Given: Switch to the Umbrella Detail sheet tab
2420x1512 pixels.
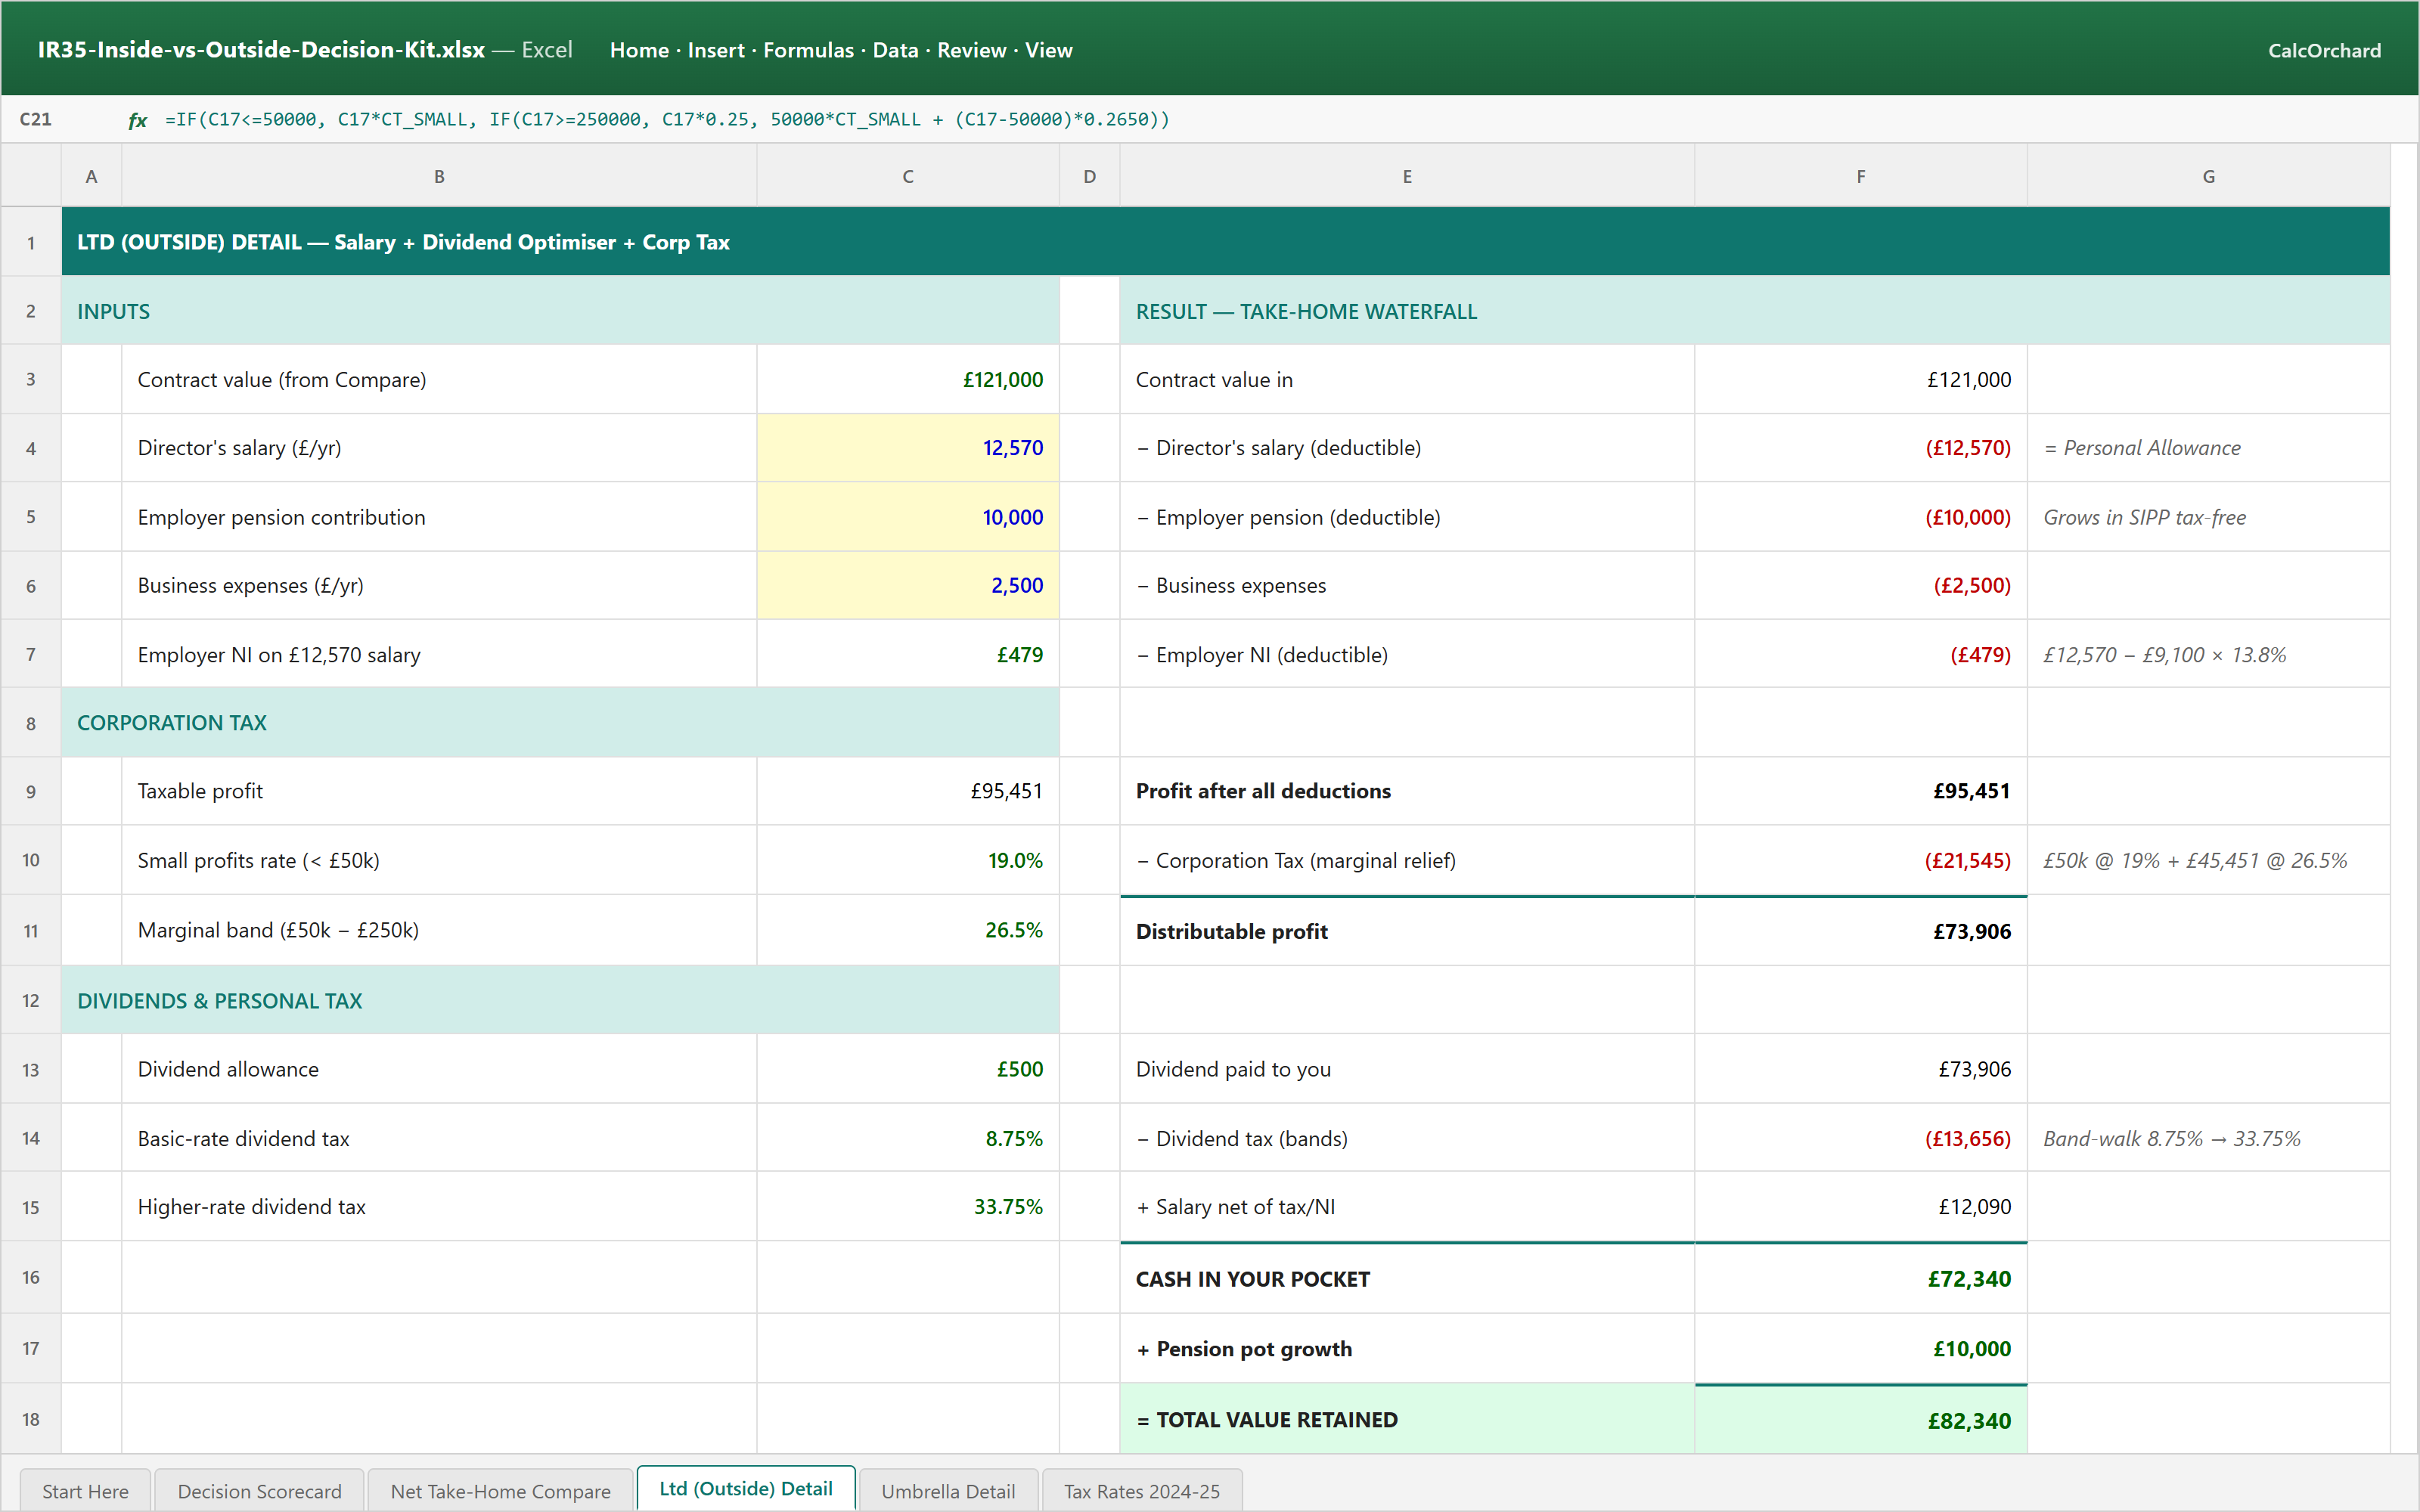Looking at the screenshot, I should (x=948, y=1490).
